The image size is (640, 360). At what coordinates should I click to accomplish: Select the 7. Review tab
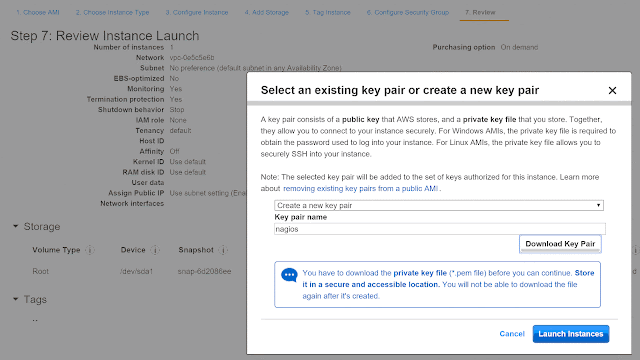[480, 13]
